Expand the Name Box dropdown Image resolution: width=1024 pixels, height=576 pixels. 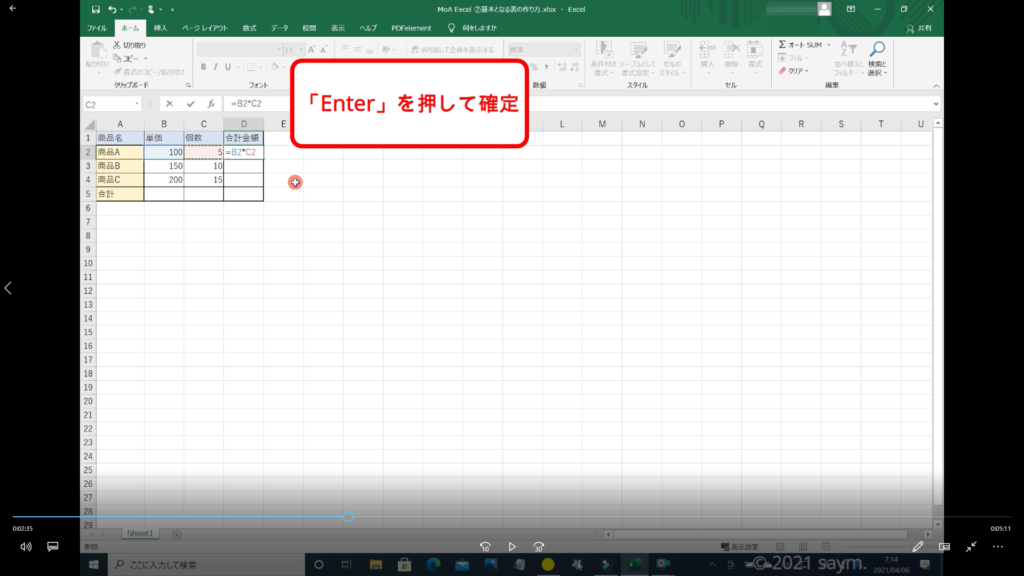coord(136,104)
